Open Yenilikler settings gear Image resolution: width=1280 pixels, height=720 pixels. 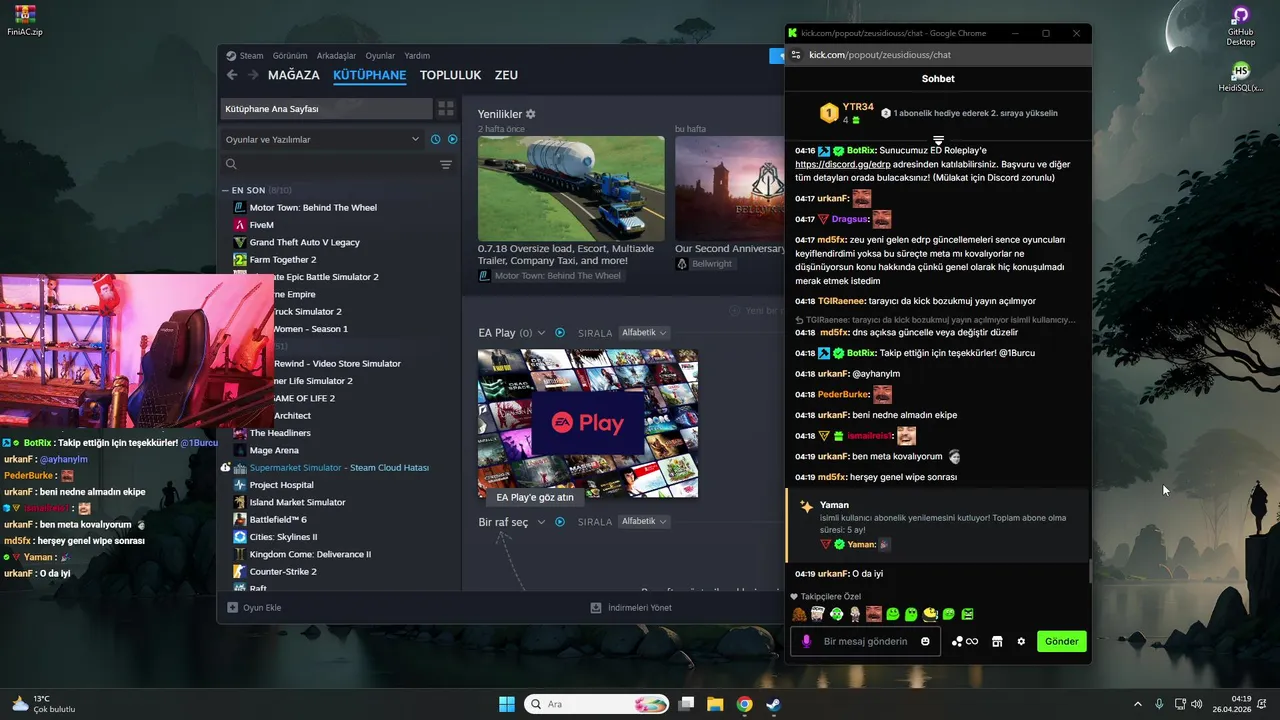531,114
